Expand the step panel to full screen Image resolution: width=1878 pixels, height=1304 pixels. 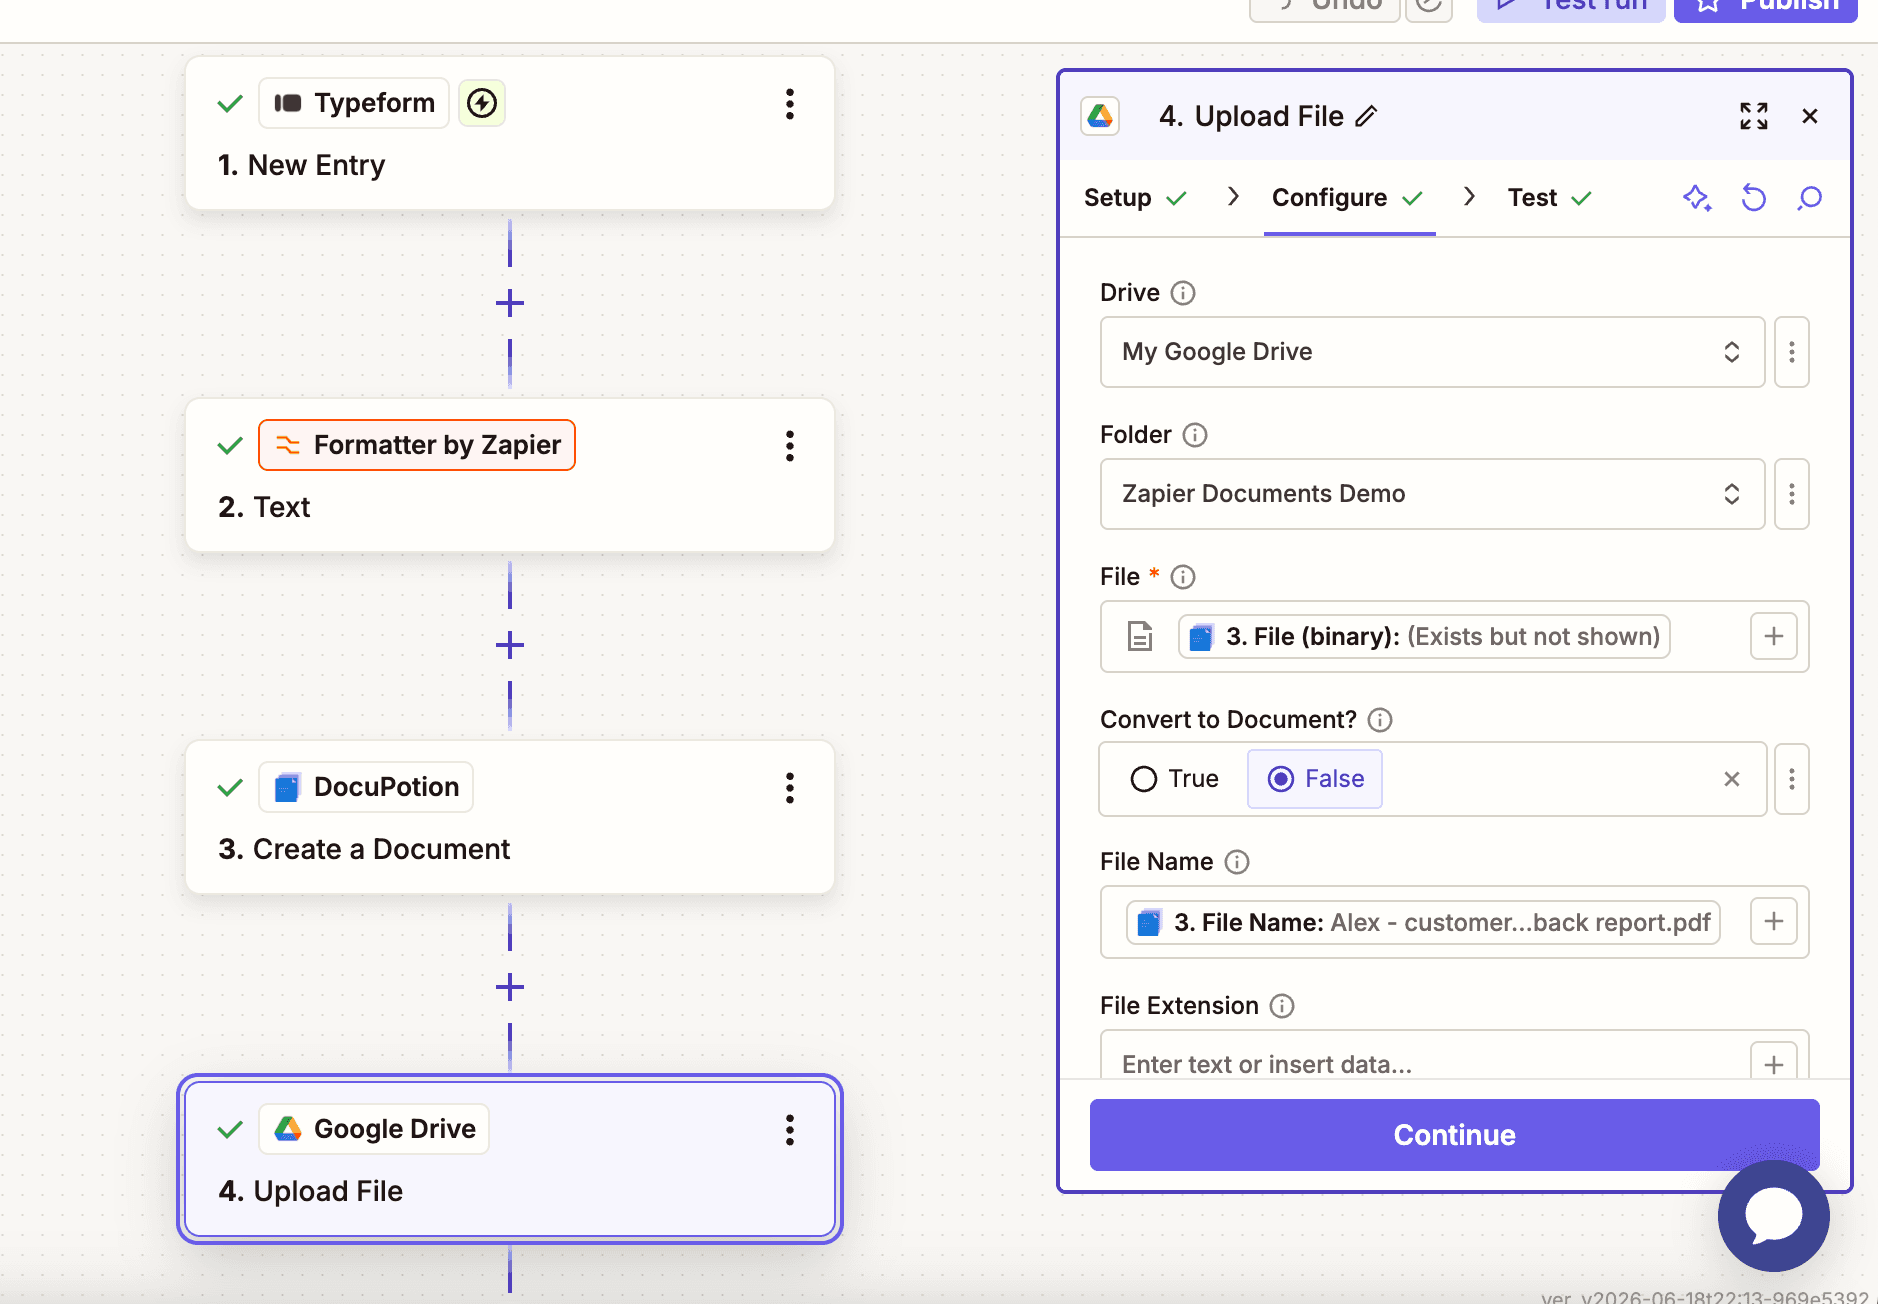1754,116
